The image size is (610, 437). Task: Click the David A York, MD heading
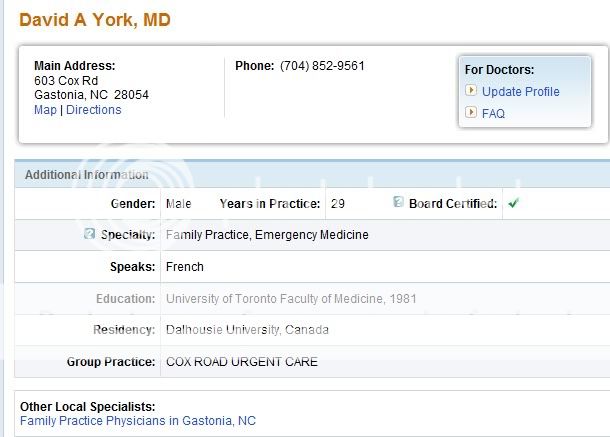click(x=95, y=20)
